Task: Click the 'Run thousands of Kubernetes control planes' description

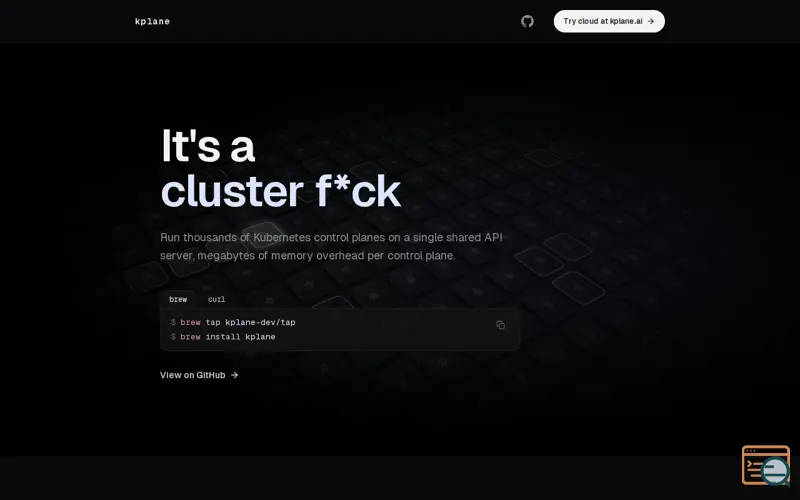Action: click(331, 246)
